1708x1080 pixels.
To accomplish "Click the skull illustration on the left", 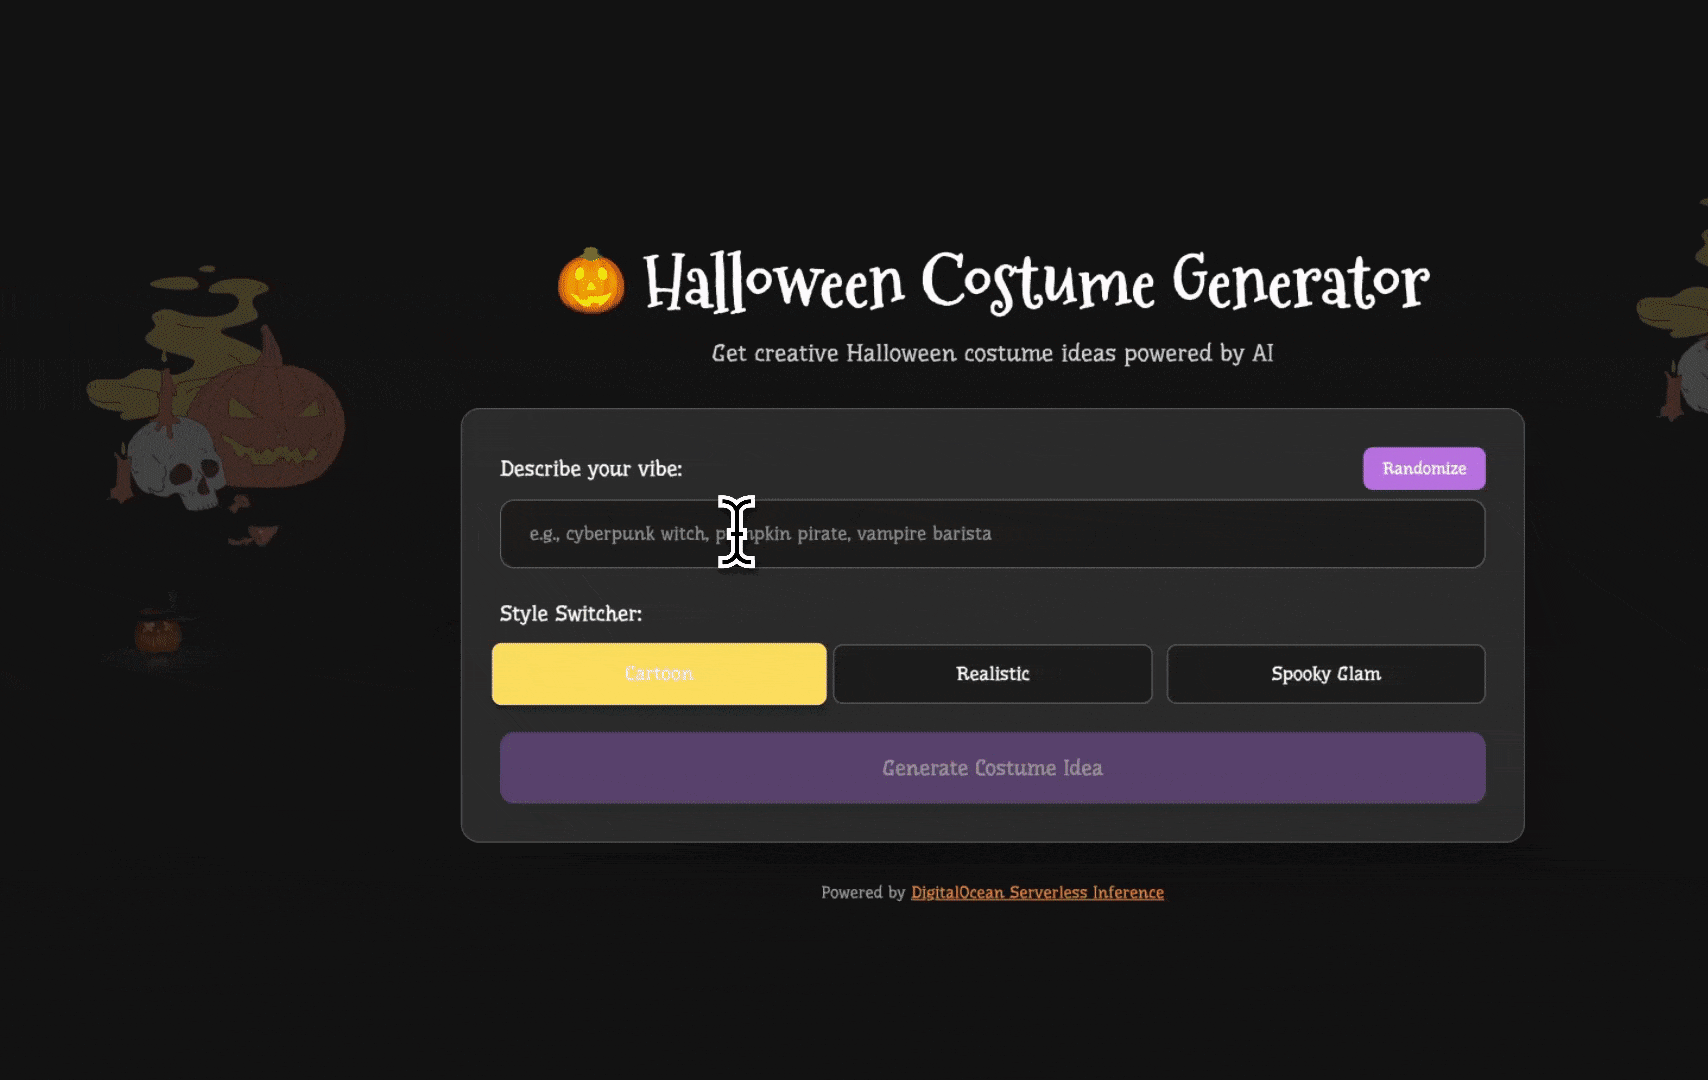I will pos(178,468).
